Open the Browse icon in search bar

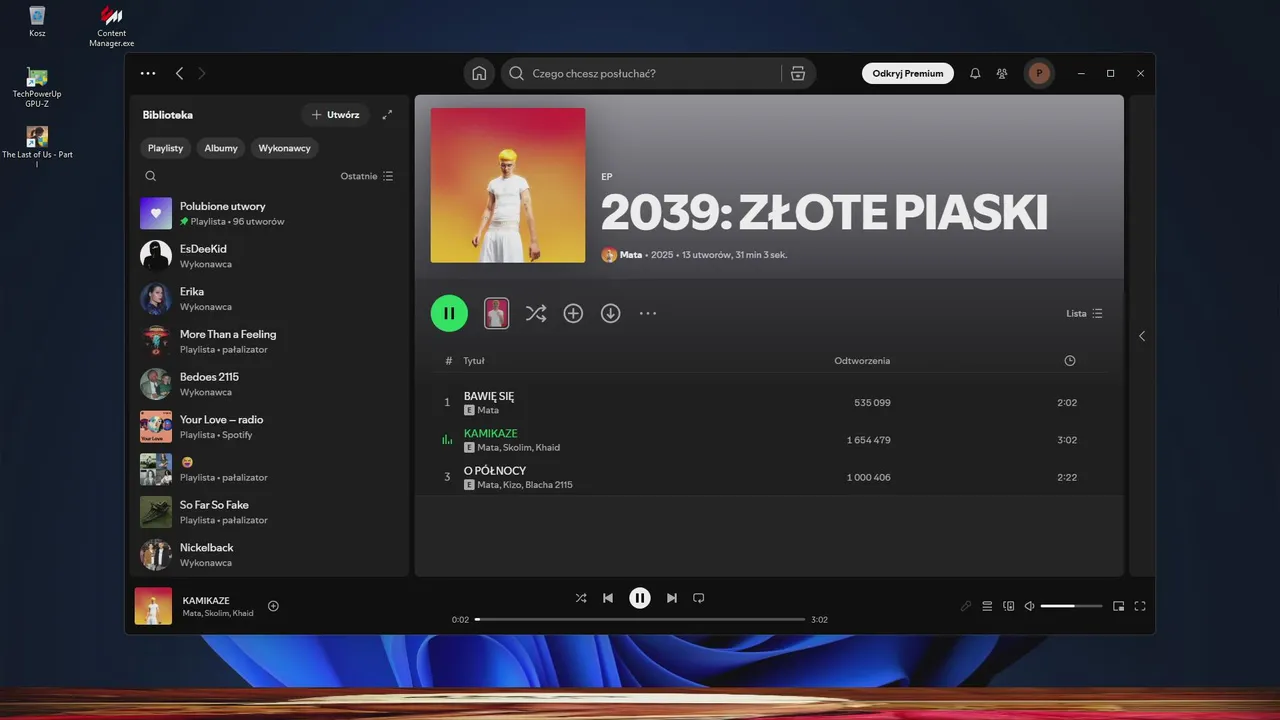pos(797,73)
